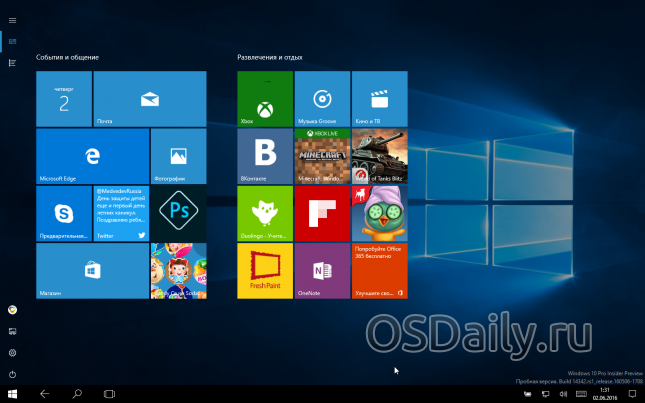This screenshot has width=645, height=403.
Task: Open Settings from the sidebar gear
Action: coord(12,352)
